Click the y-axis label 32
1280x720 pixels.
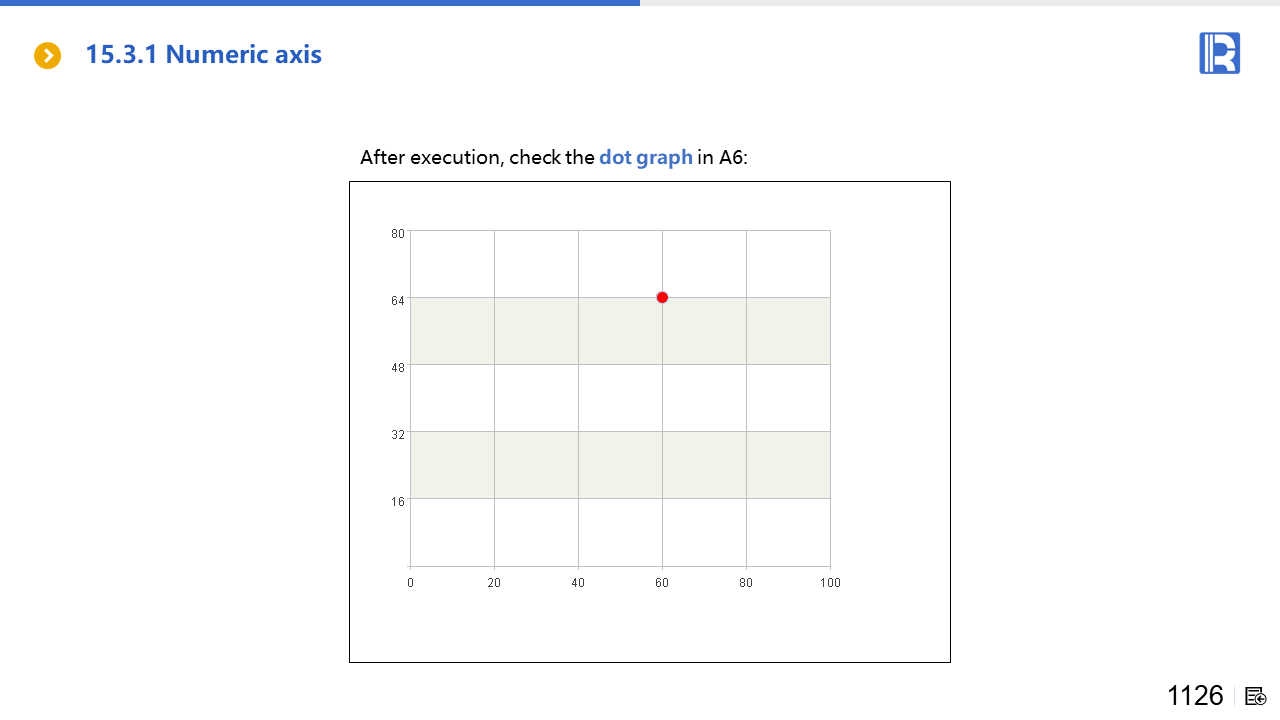pyautogui.click(x=398, y=435)
